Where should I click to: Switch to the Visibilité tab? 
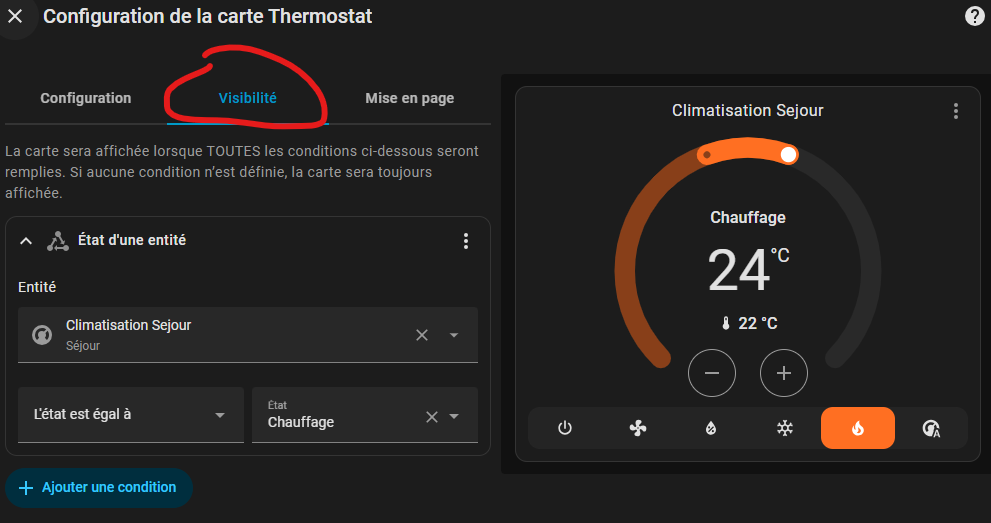pos(248,98)
